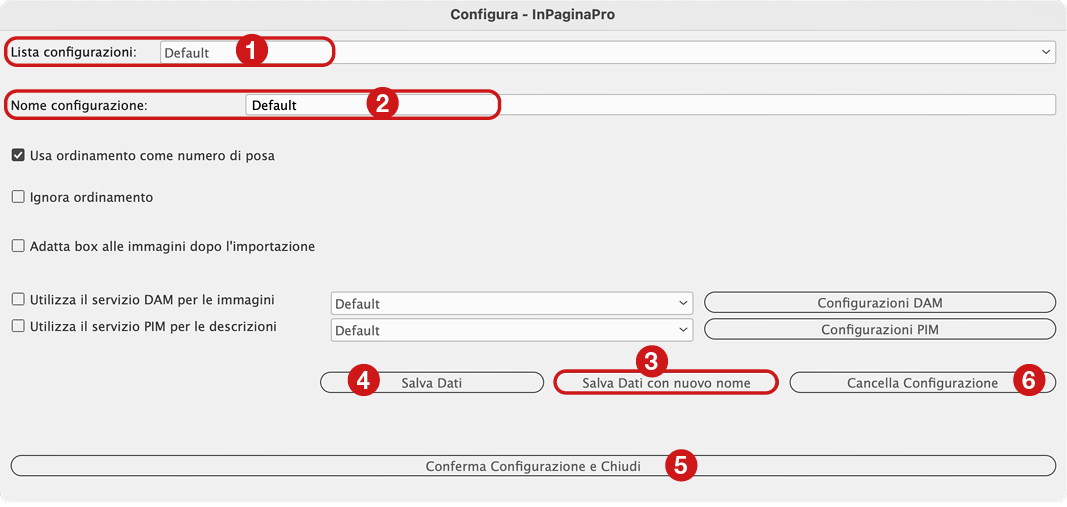Click the red numbered marker 6
Image resolution: width=1067 pixels, height=507 pixels.
(x=1028, y=381)
